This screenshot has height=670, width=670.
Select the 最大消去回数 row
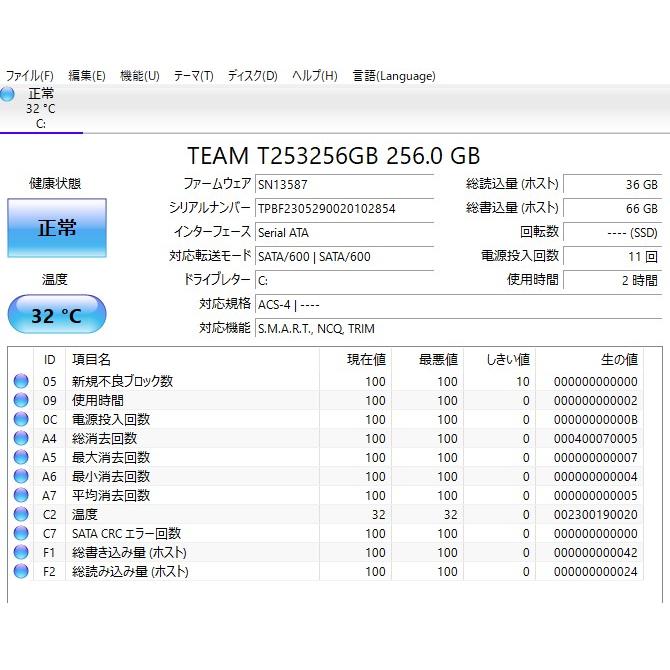[326, 457]
